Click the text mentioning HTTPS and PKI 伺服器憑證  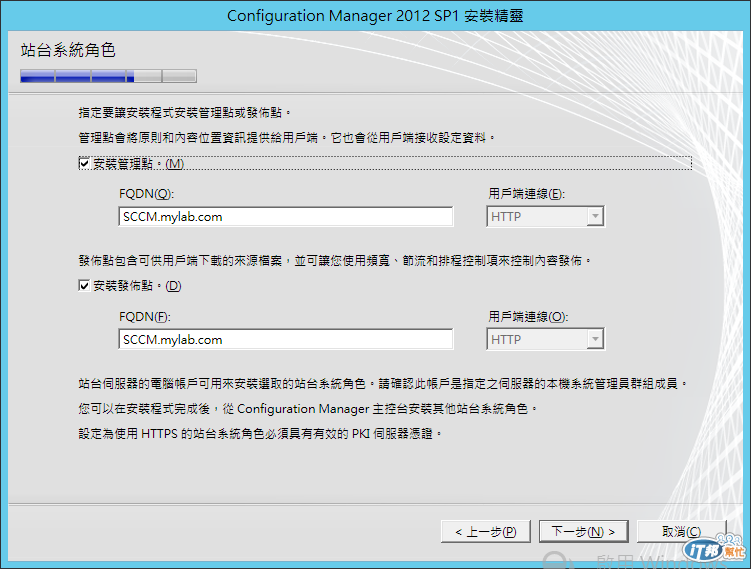(x=260, y=434)
